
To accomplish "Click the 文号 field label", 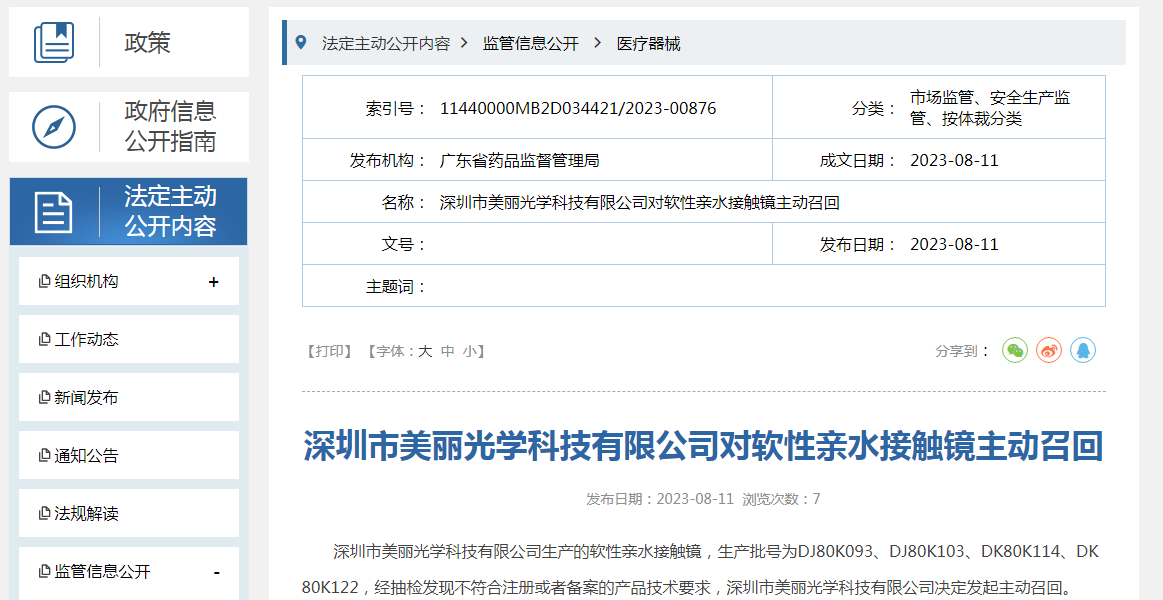I will 405,244.
